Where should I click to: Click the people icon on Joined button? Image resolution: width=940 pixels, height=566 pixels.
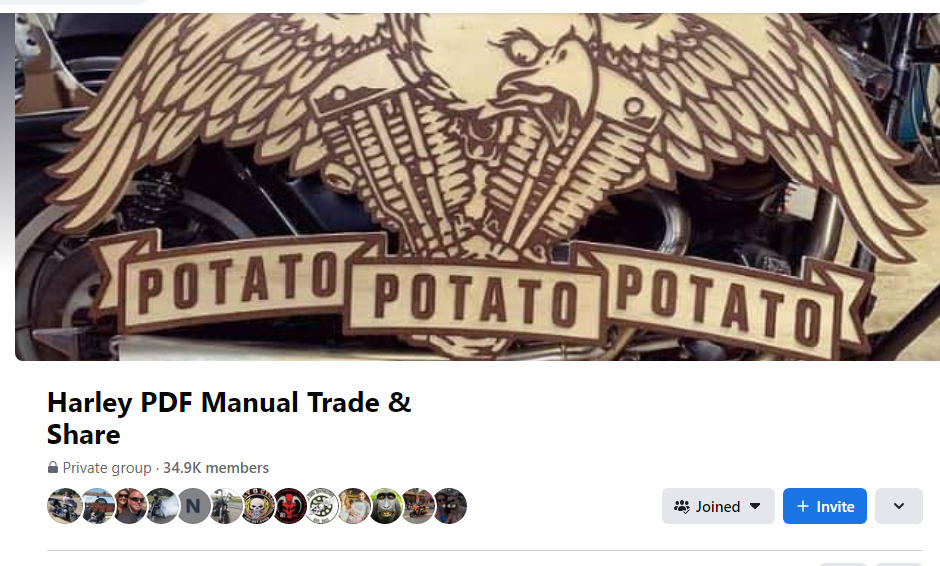pyautogui.click(x=682, y=507)
